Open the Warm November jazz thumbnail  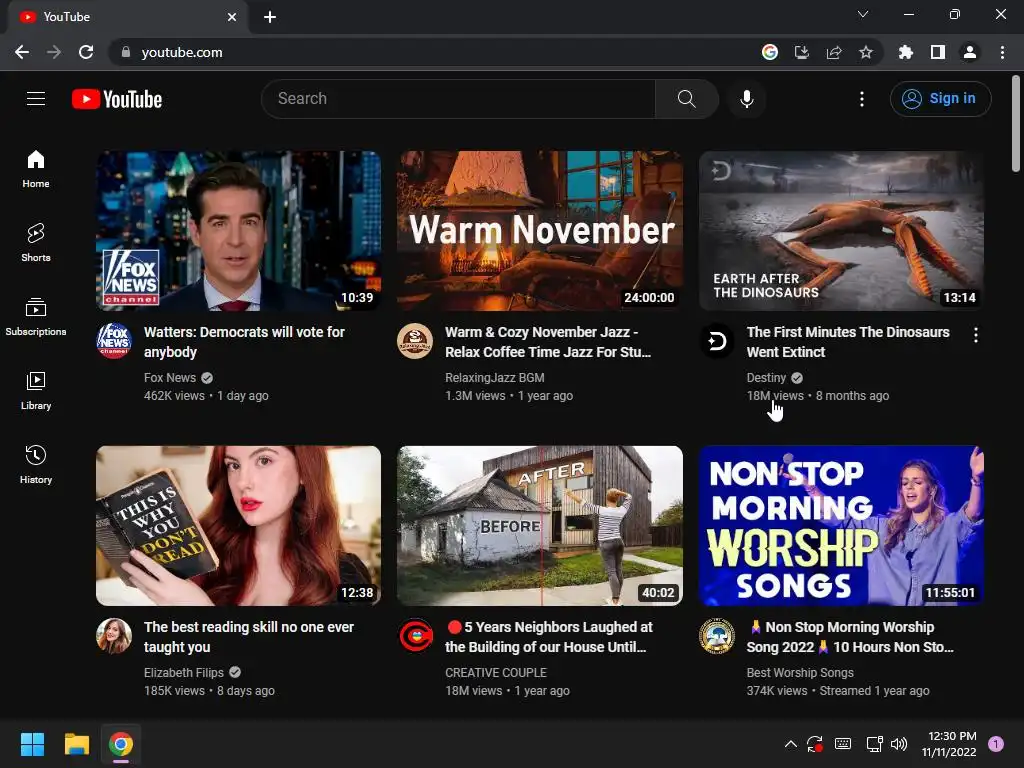540,231
